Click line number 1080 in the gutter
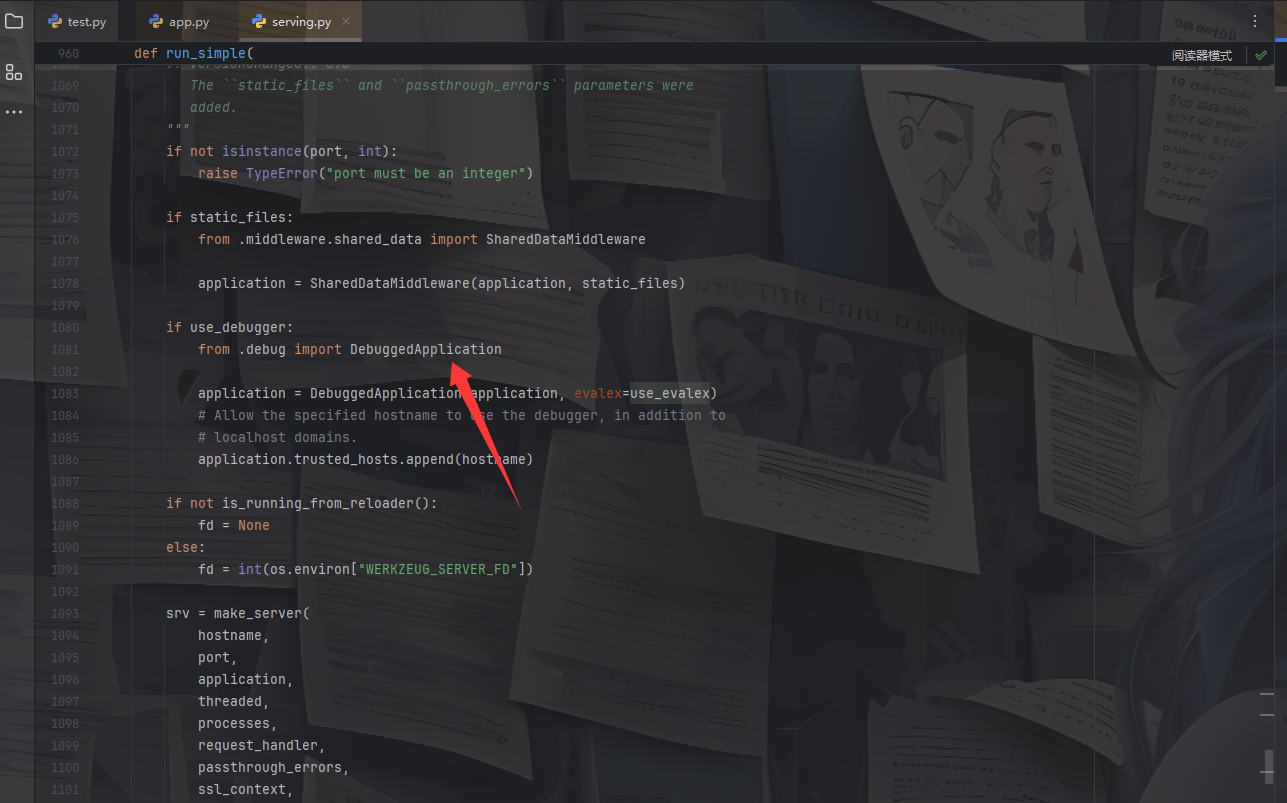Viewport: 1287px width, 803px height. pyautogui.click(x=64, y=327)
